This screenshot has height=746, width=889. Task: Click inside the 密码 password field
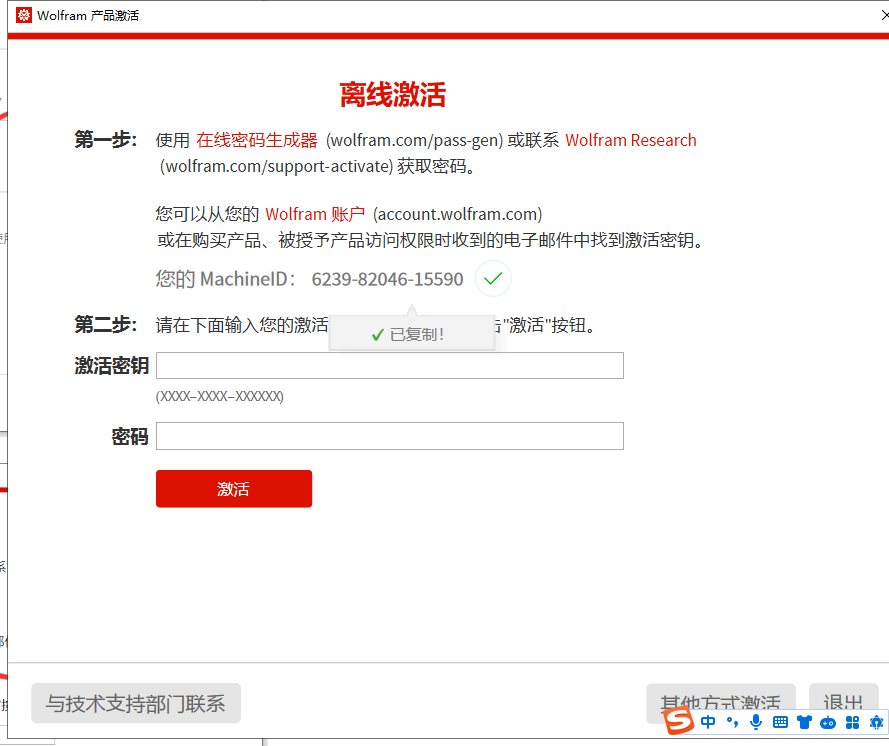[389, 435]
